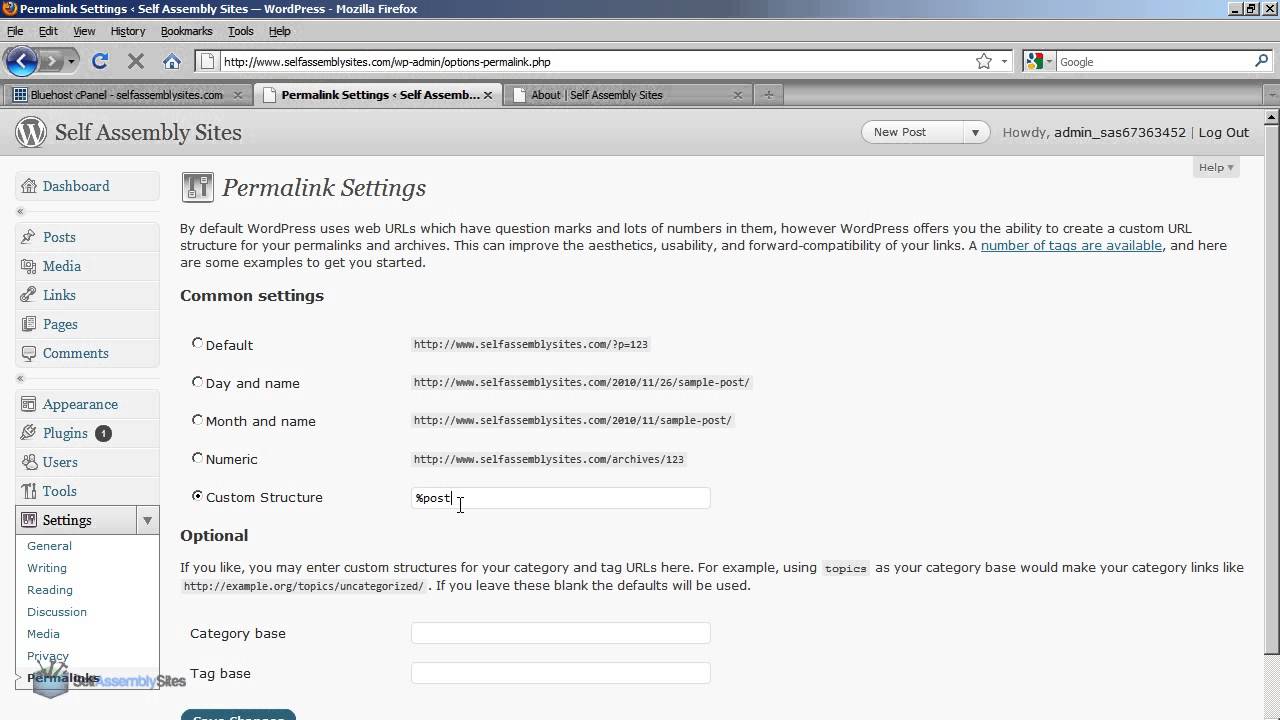The image size is (1280, 720).
Task: Click the browser Back arrow button
Action: (x=21, y=61)
